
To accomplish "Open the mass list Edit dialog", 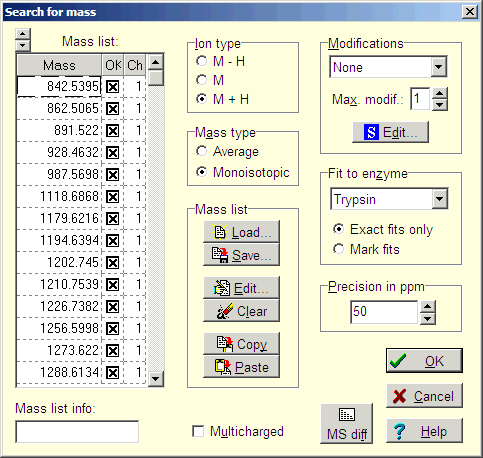I will tap(241, 288).
